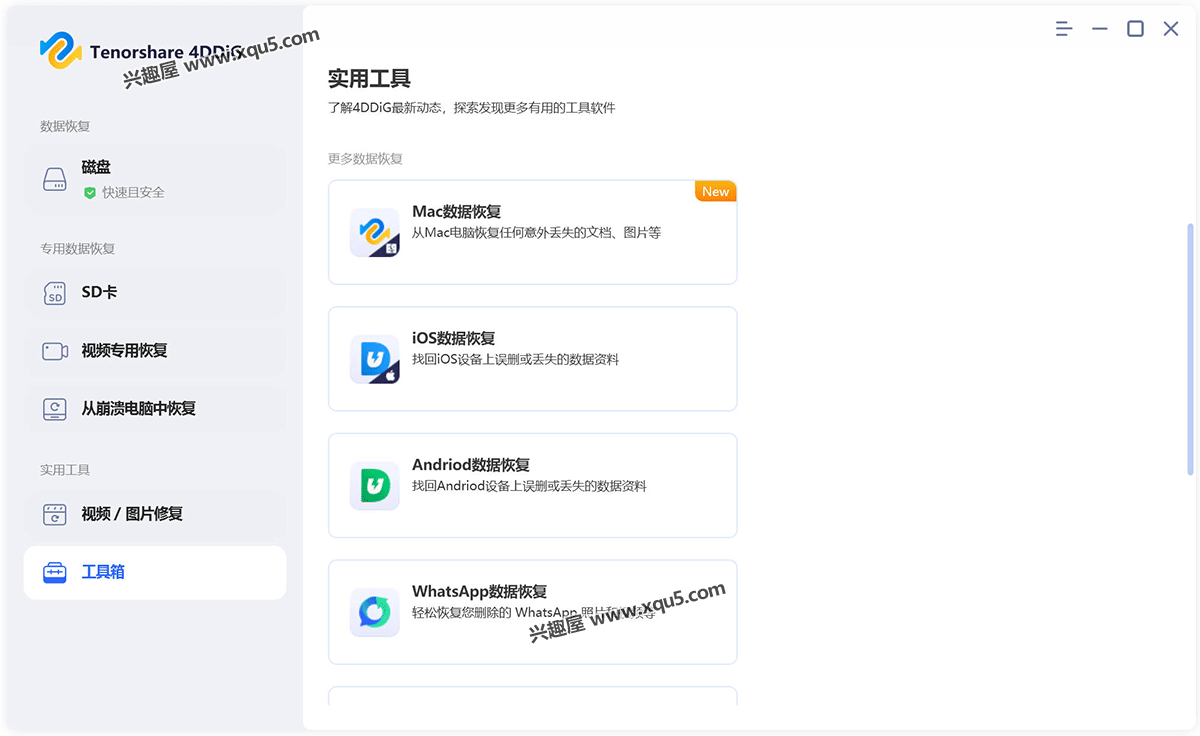Click the iOS数据恢复 app icon

click(374, 359)
